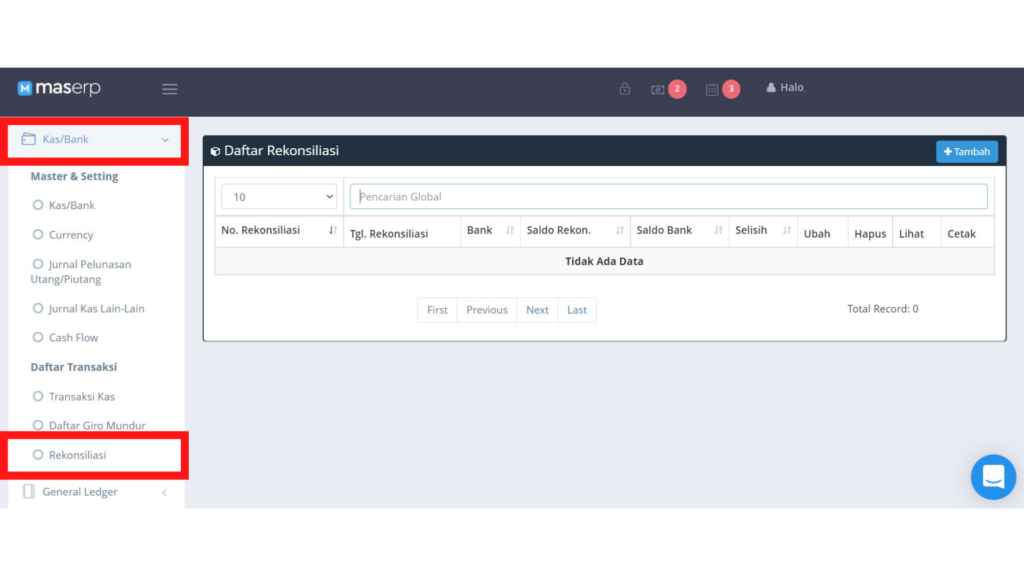Viewport: 1024px width, 576px height.
Task: Sort the Selisih column
Action: (x=787, y=231)
